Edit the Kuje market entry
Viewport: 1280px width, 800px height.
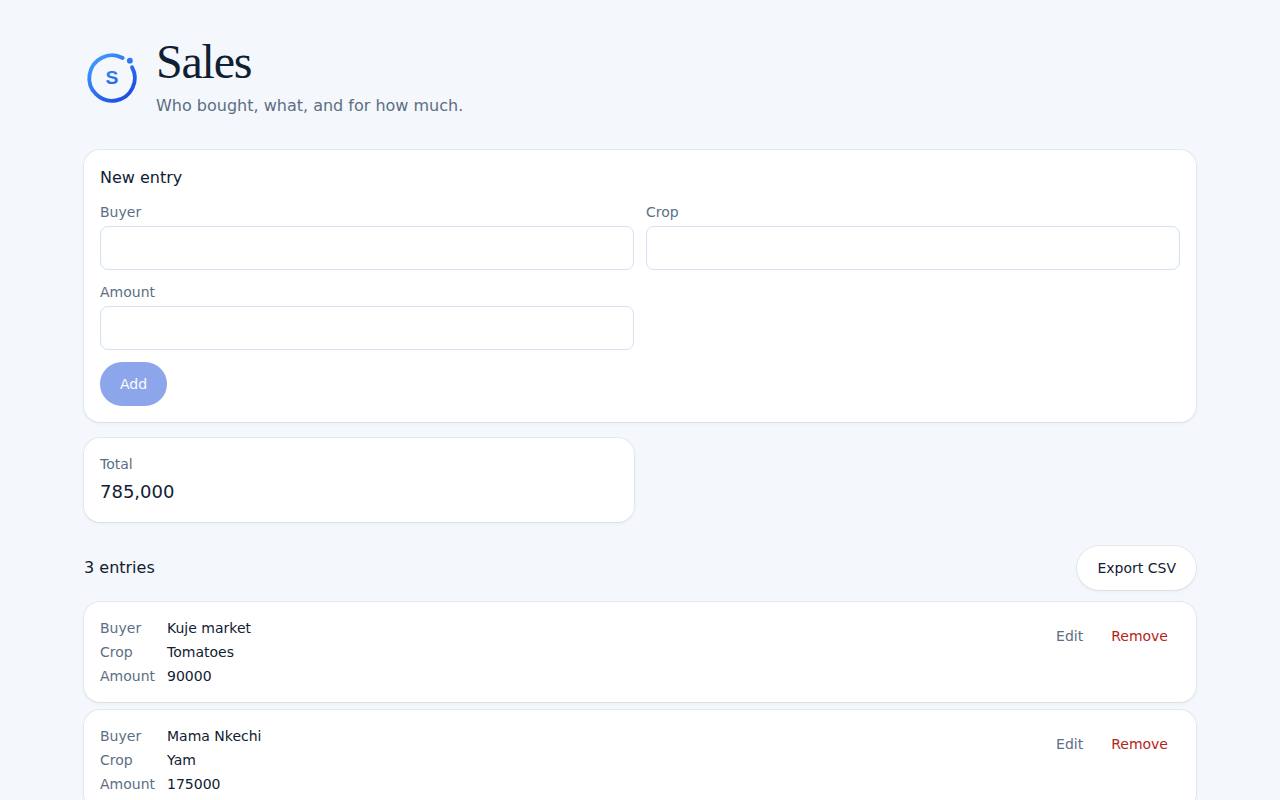pyautogui.click(x=1070, y=636)
